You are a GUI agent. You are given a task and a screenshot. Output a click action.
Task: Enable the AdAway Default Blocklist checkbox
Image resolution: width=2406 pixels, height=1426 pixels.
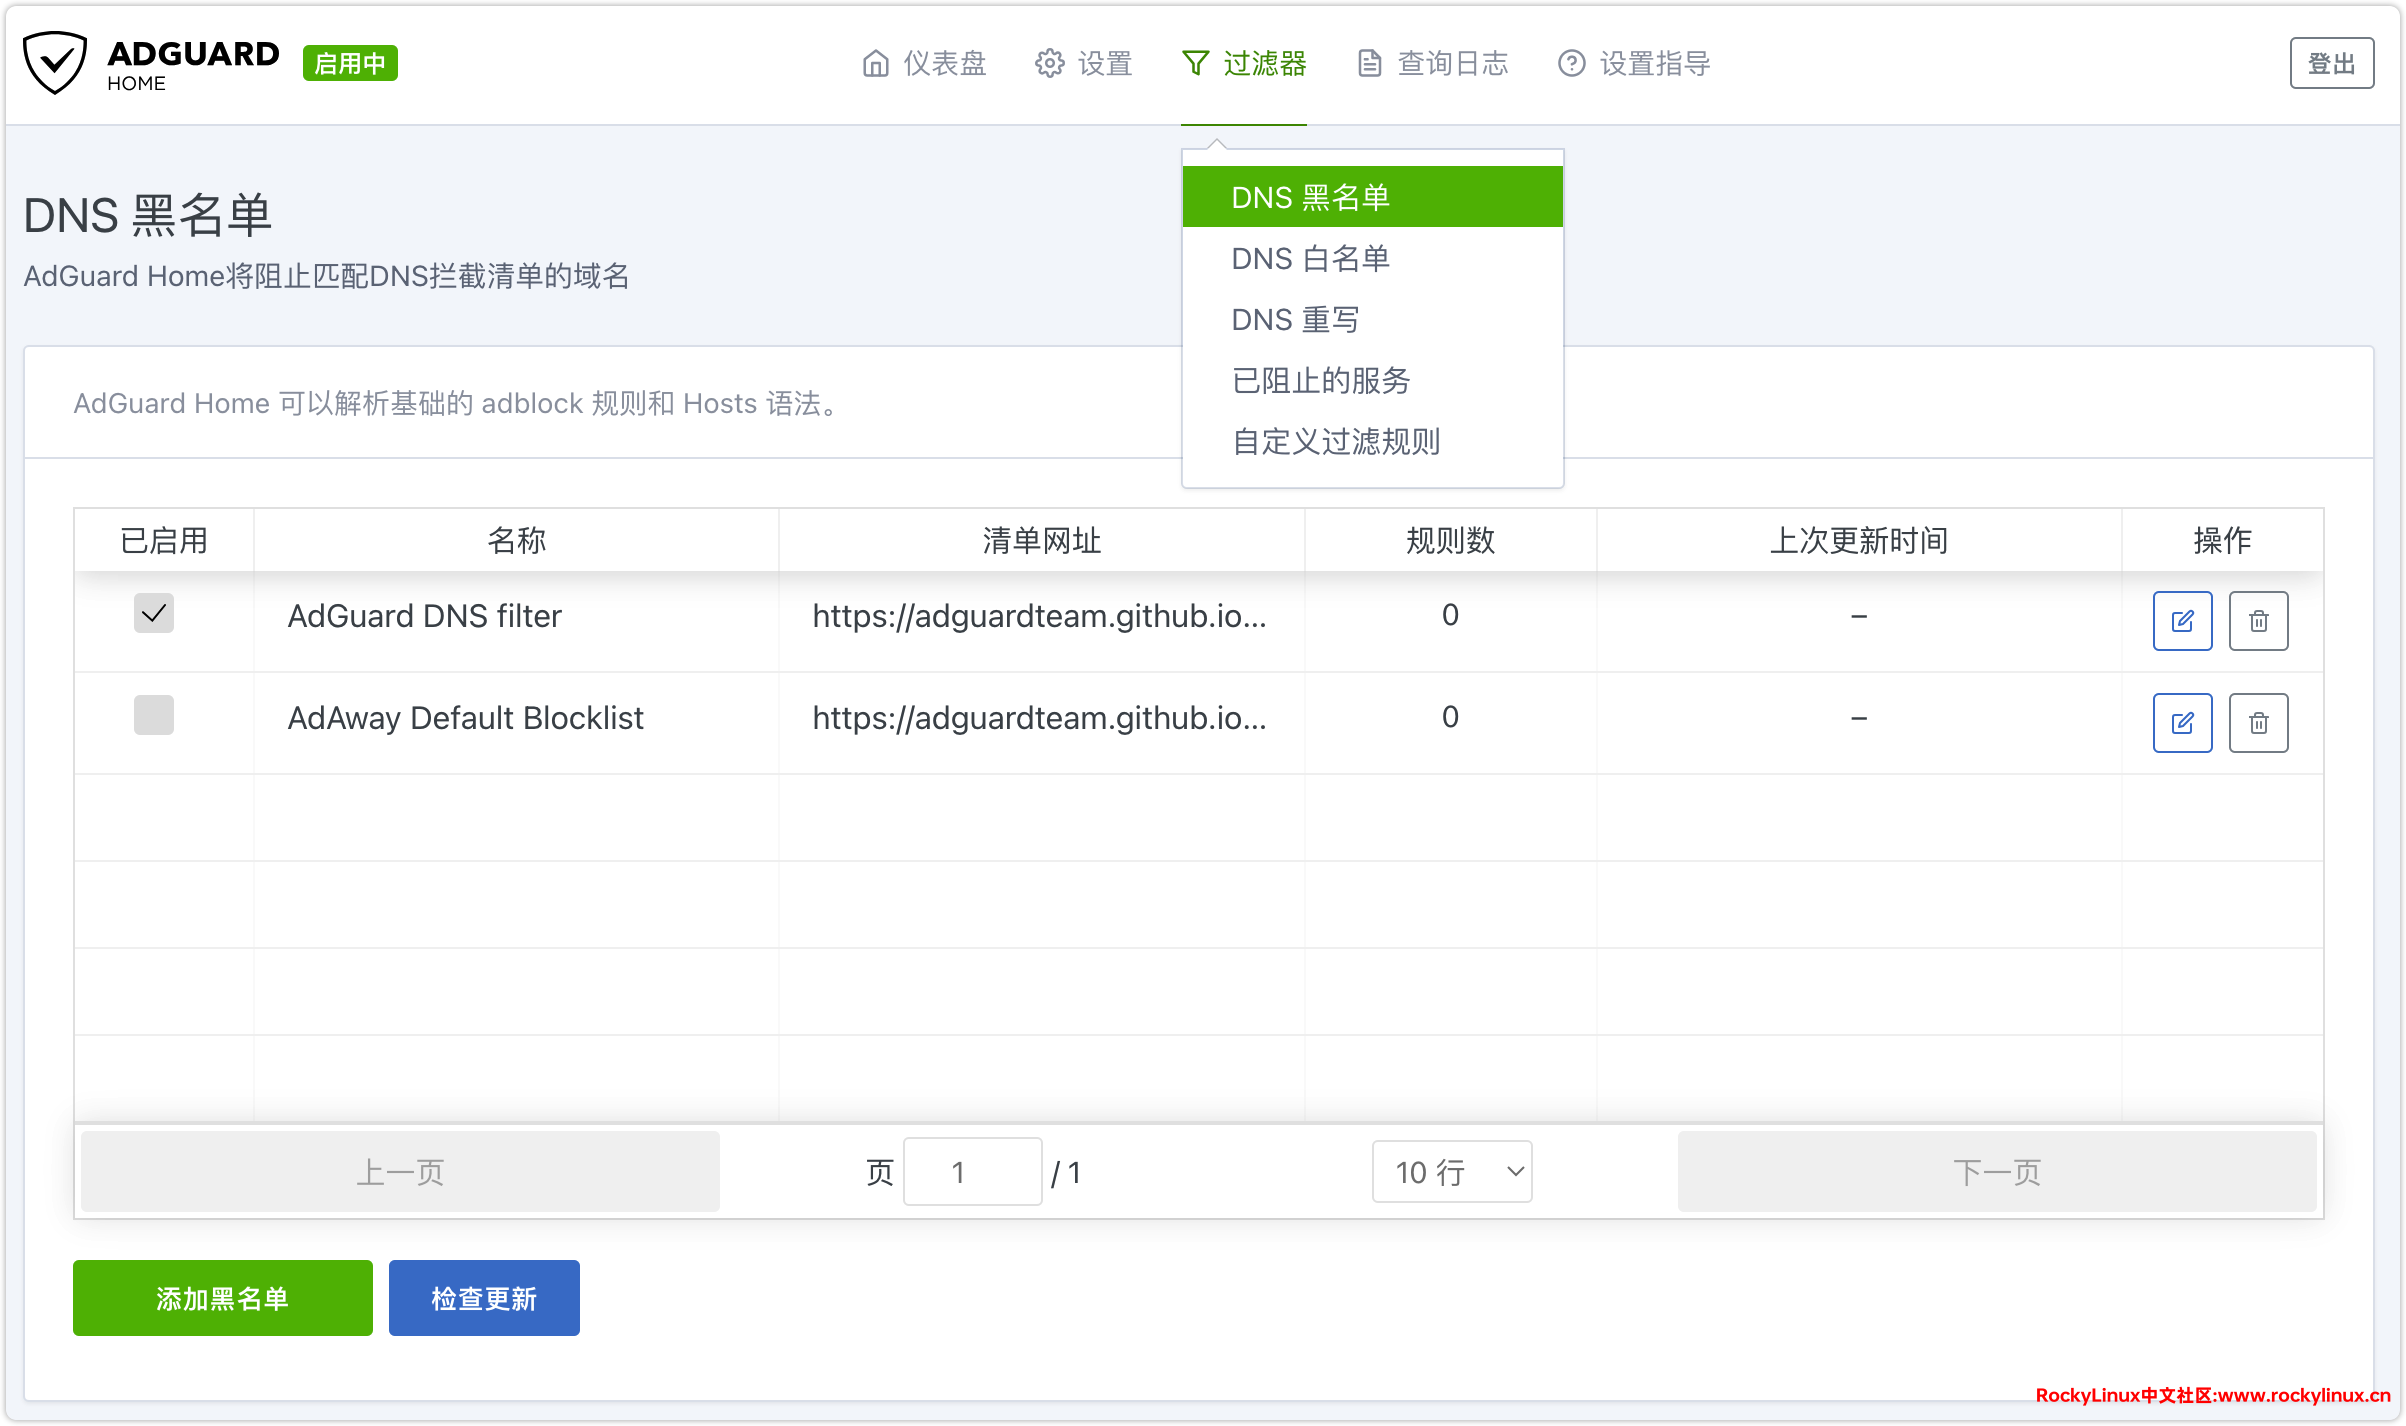pyautogui.click(x=154, y=716)
